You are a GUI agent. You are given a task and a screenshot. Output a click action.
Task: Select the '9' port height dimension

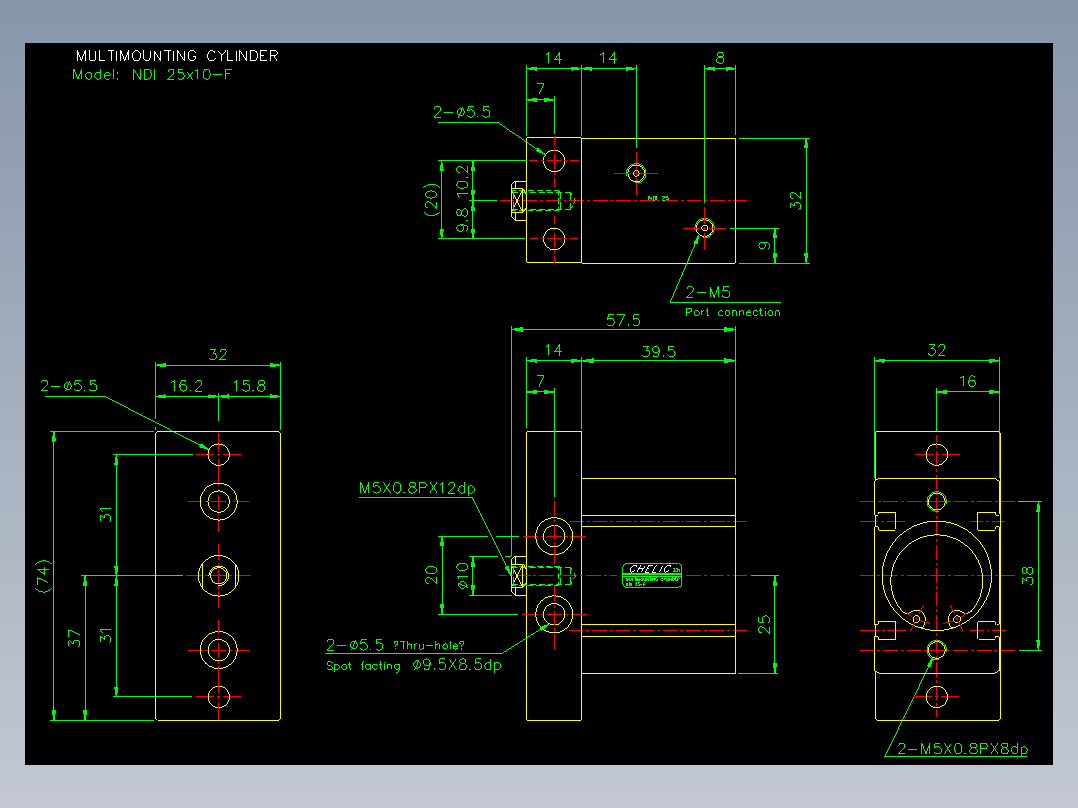[x=764, y=245]
